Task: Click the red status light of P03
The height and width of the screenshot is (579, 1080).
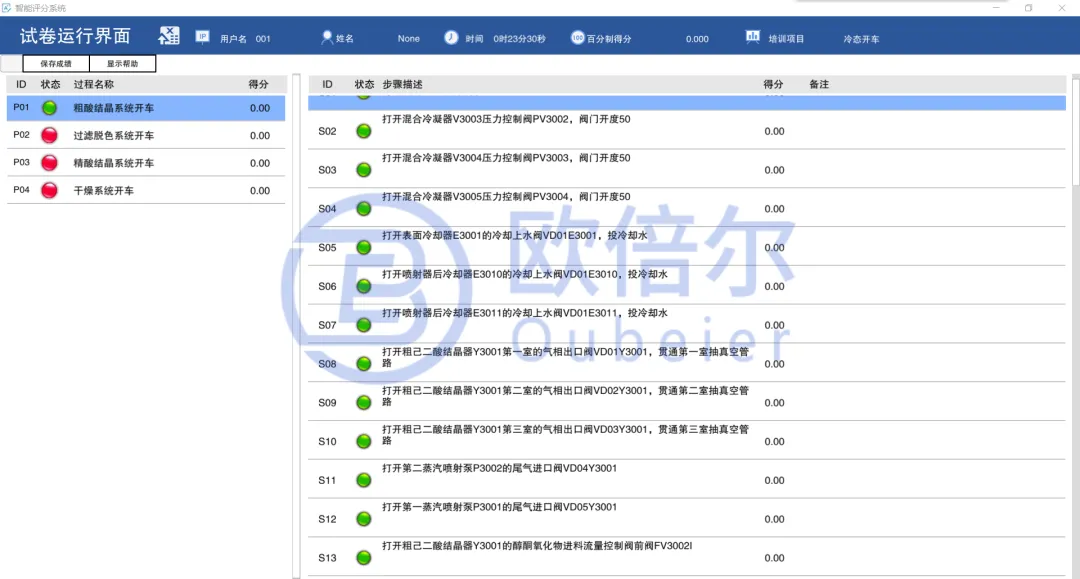Action: tap(50, 162)
